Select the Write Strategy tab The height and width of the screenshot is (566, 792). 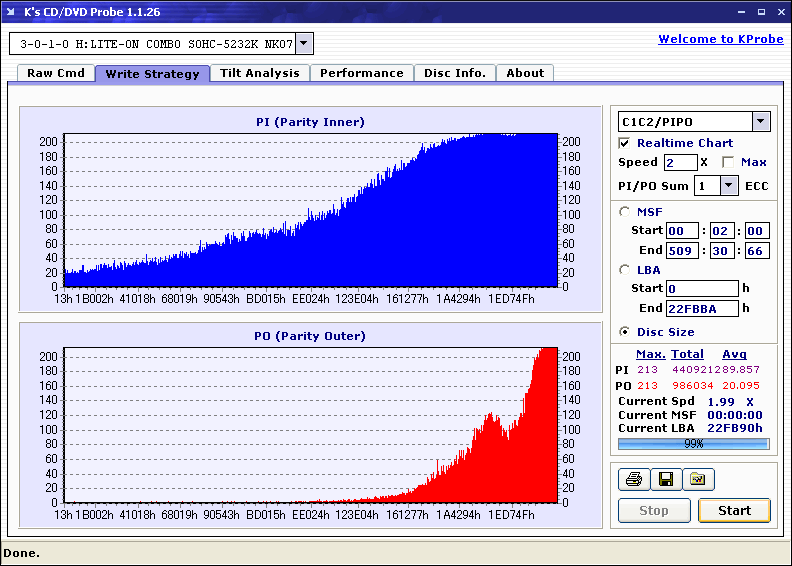[153, 74]
